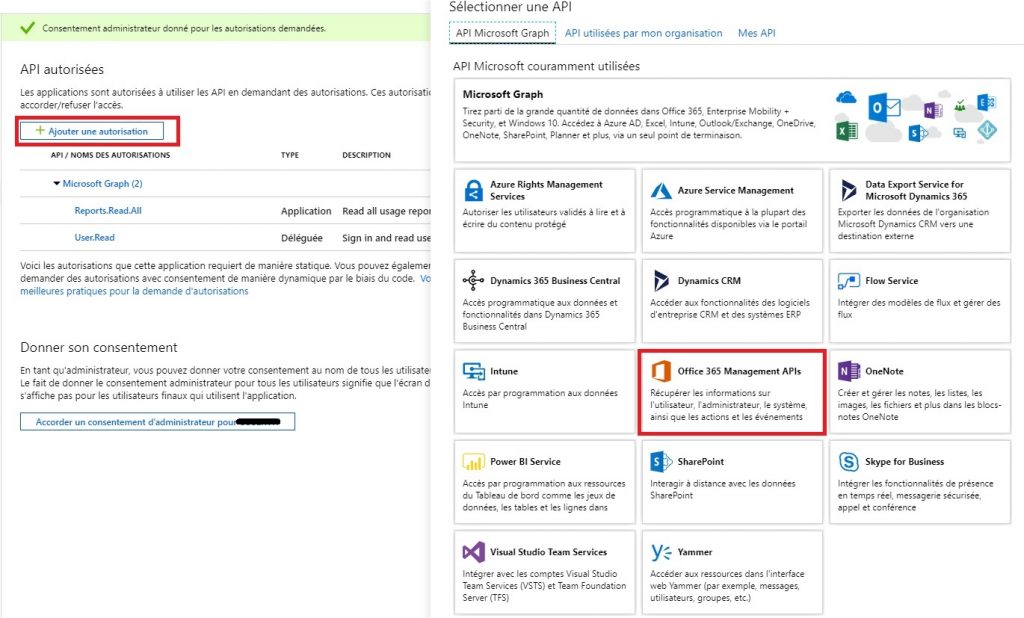Click the DESCRIPTION column header

366,155
